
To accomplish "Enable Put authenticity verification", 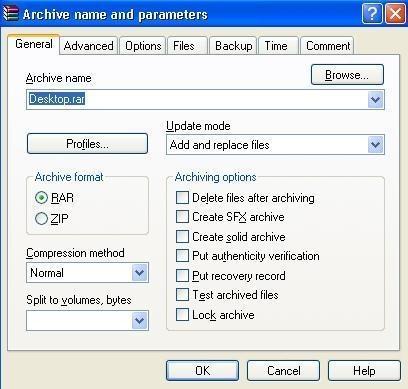I will [x=182, y=256].
